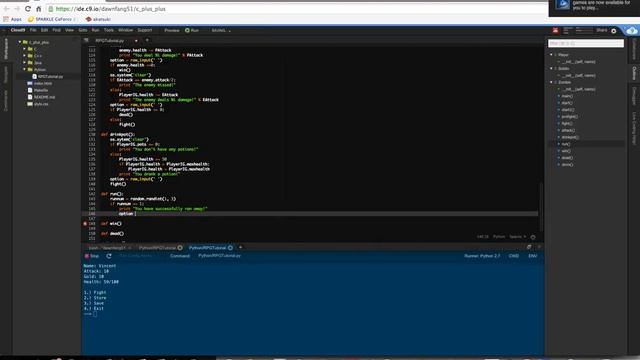Jump to prefight() in outline
This screenshot has width=640, height=360.
tap(569, 117)
